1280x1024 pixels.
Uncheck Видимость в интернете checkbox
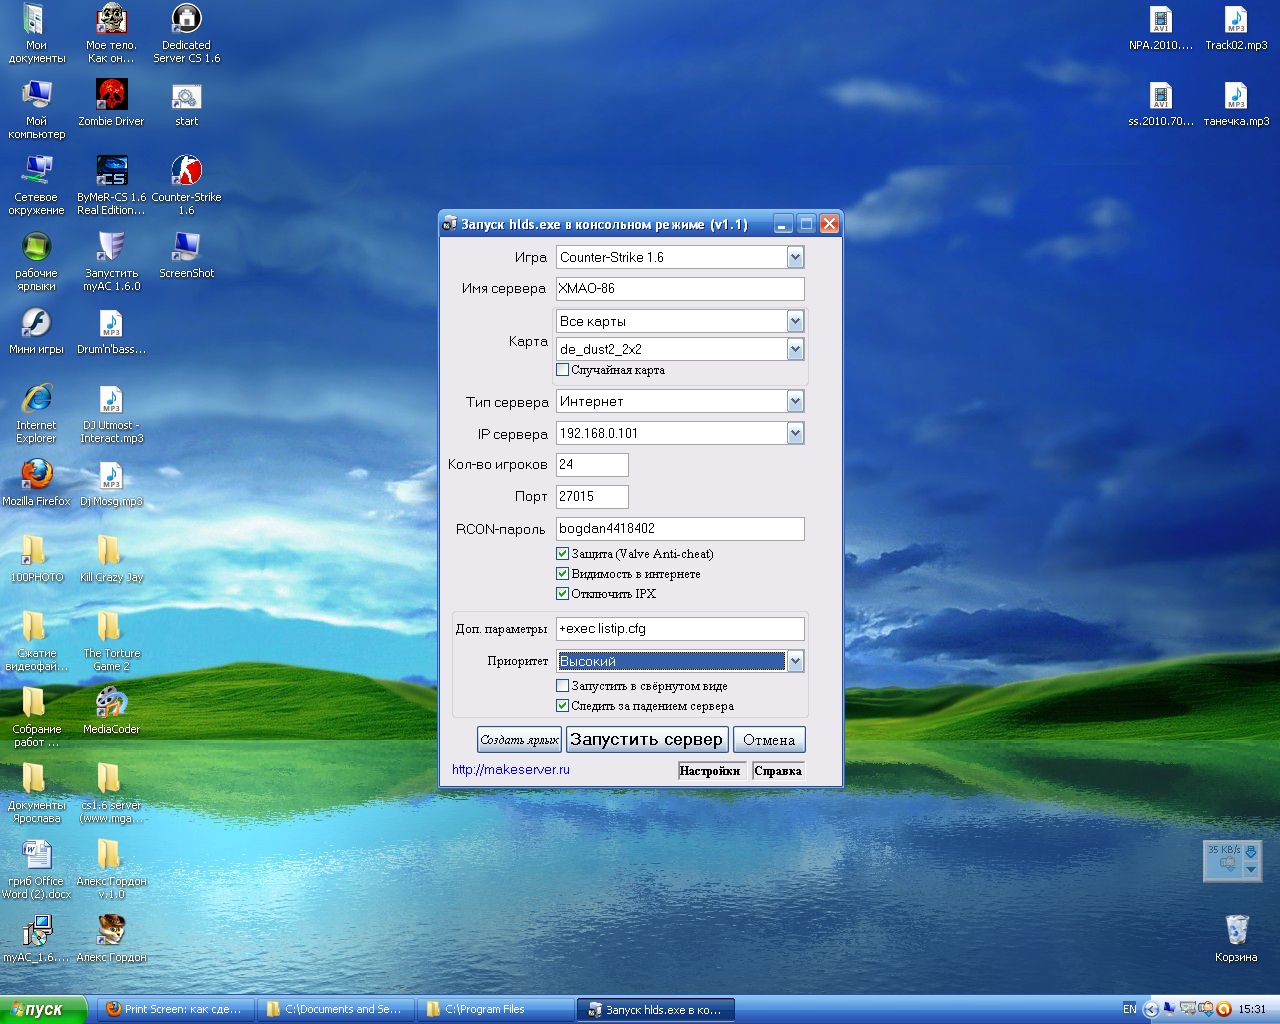pyautogui.click(x=562, y=574)
